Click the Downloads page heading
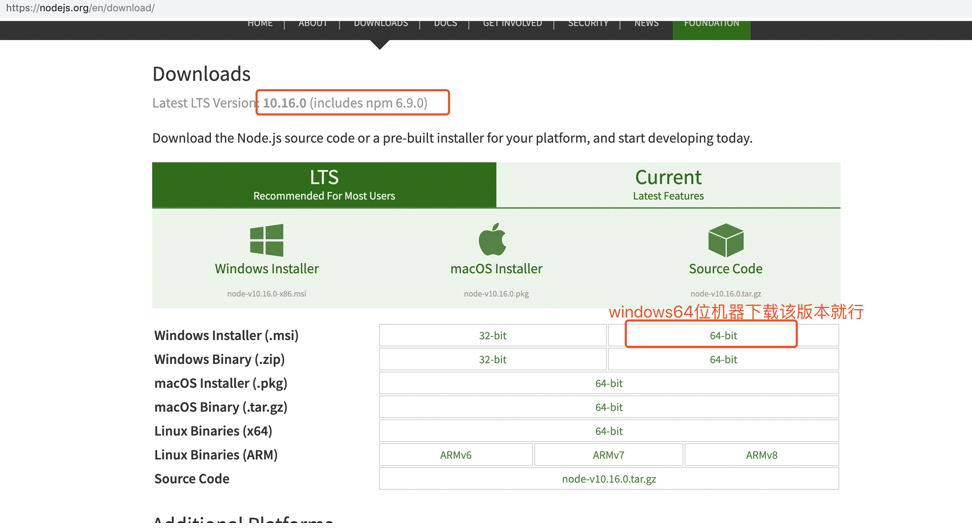The width and height of the screenshot is (972, 530). pyautogui.click(x=201, y=74)
